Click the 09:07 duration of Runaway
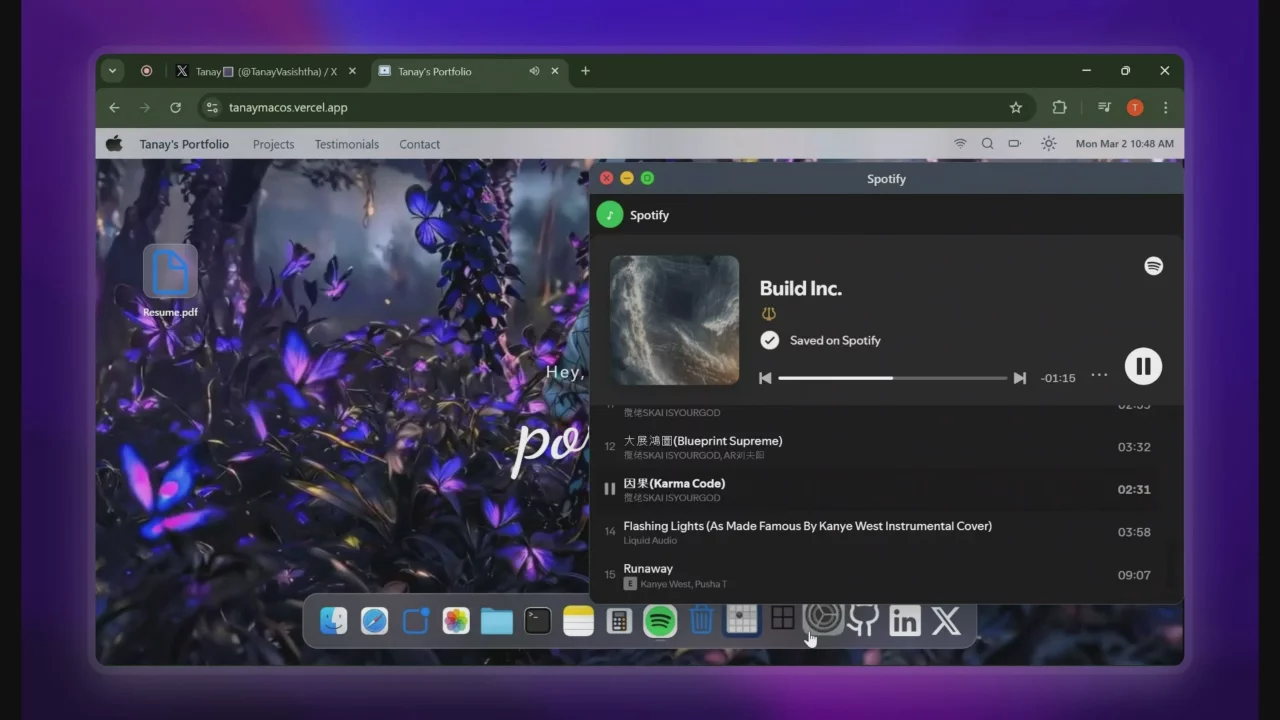The image size is (1280, 720). click(1134, 575)
